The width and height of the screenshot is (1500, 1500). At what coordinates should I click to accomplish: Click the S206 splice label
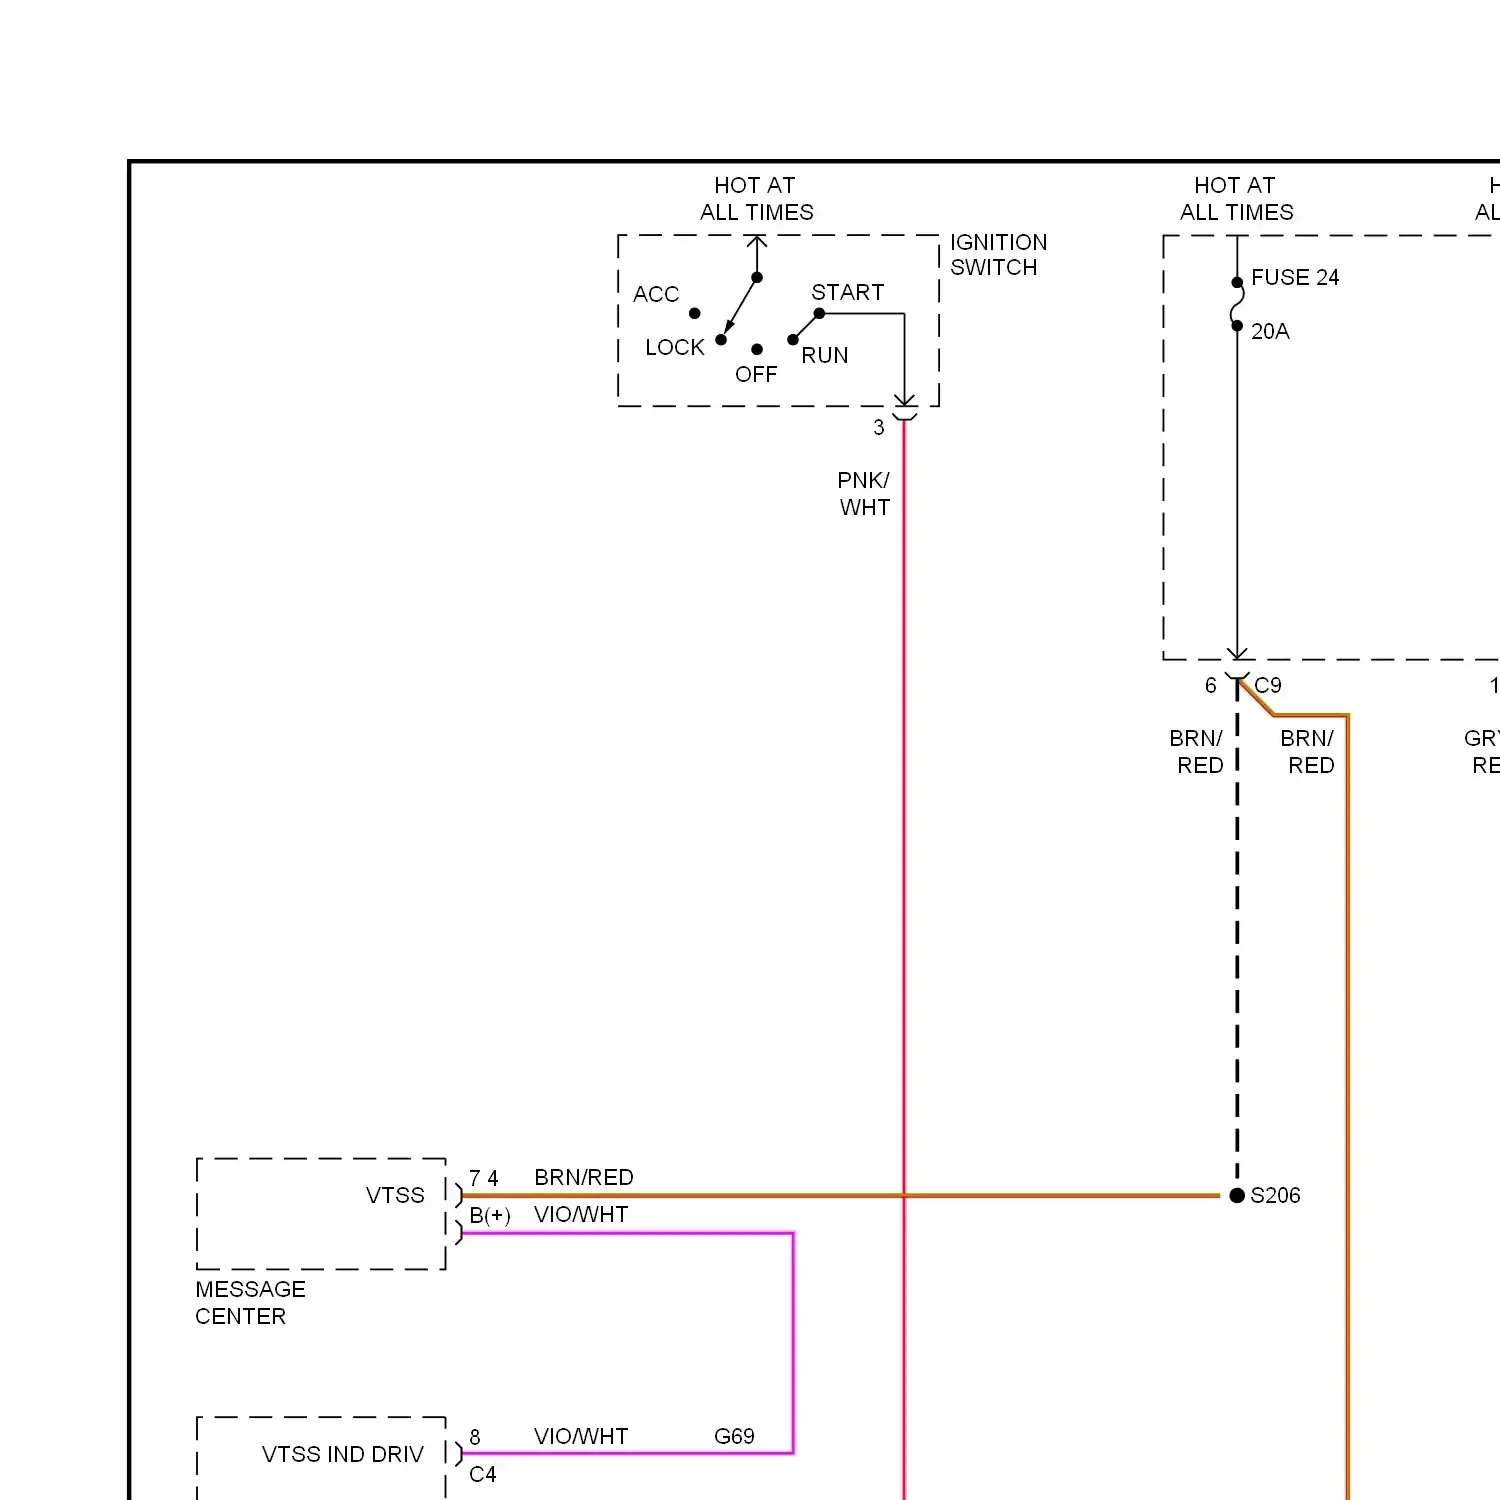[1275, 1195]
